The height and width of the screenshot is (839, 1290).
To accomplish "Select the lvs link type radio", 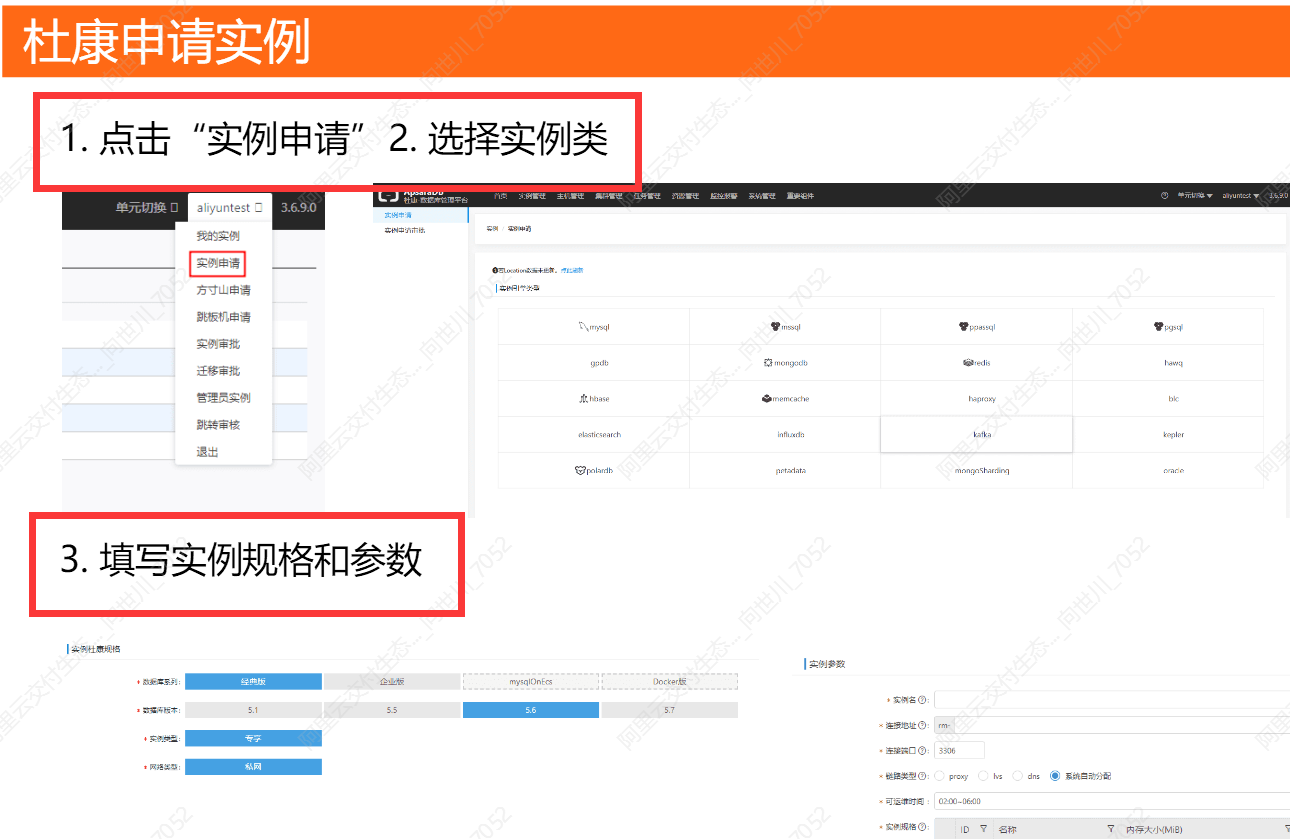I will point(984,776).
